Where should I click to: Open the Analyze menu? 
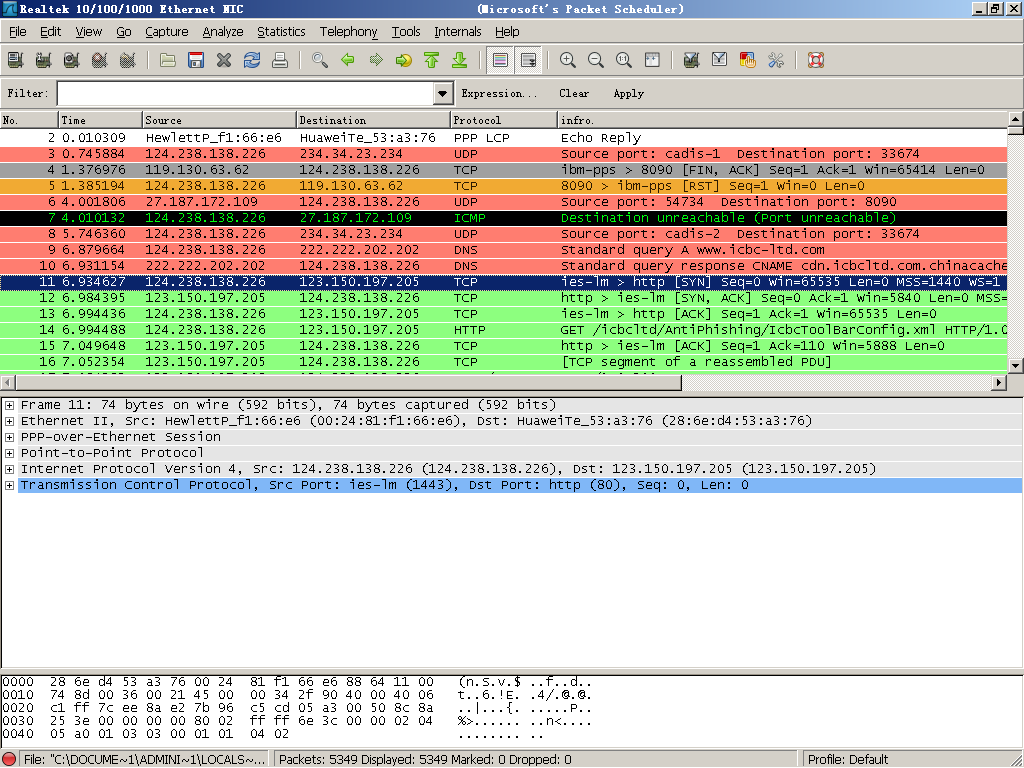point(223,31)
